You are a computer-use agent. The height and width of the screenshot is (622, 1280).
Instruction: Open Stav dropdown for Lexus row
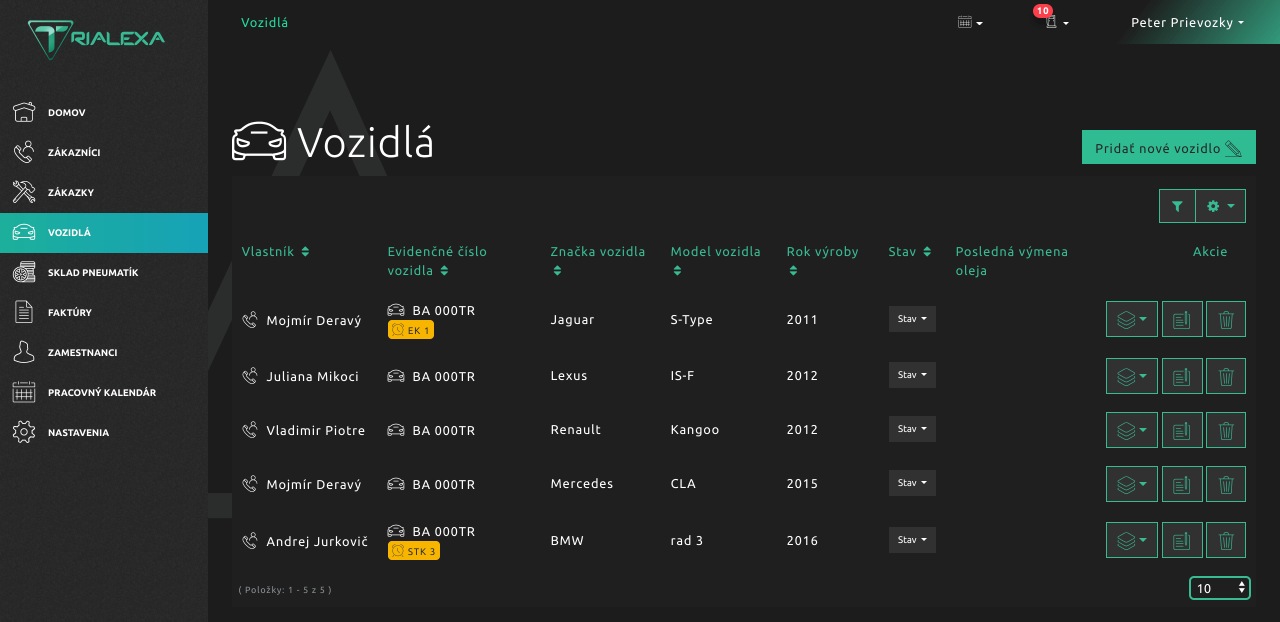click(912, 375)
